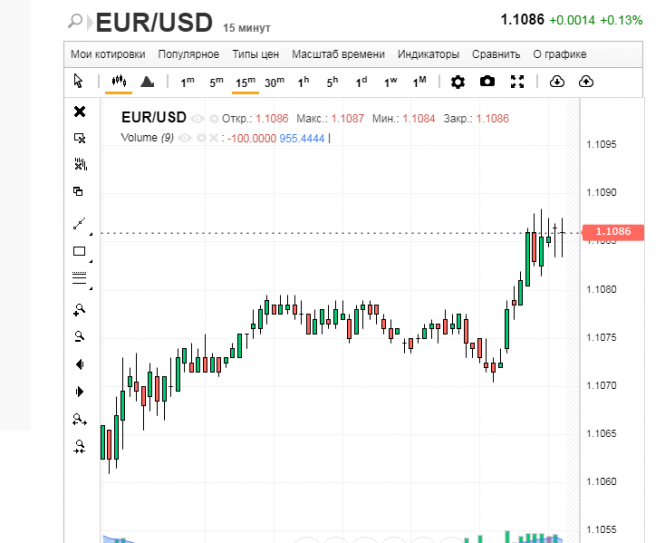Select the 15m timeframe button
Screen dimensions: 665x543
tap(246, 82)
